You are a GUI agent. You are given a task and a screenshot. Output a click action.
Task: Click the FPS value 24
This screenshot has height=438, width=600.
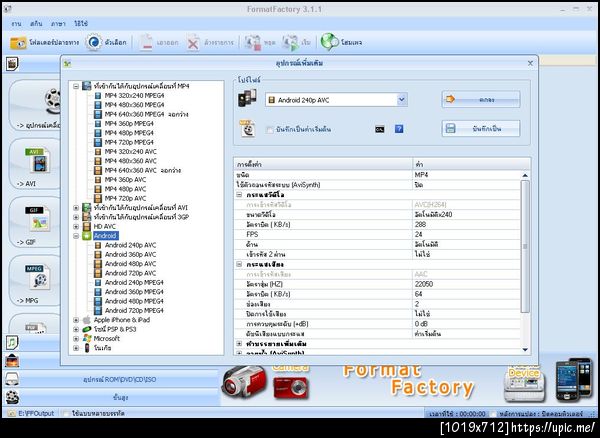419,234
